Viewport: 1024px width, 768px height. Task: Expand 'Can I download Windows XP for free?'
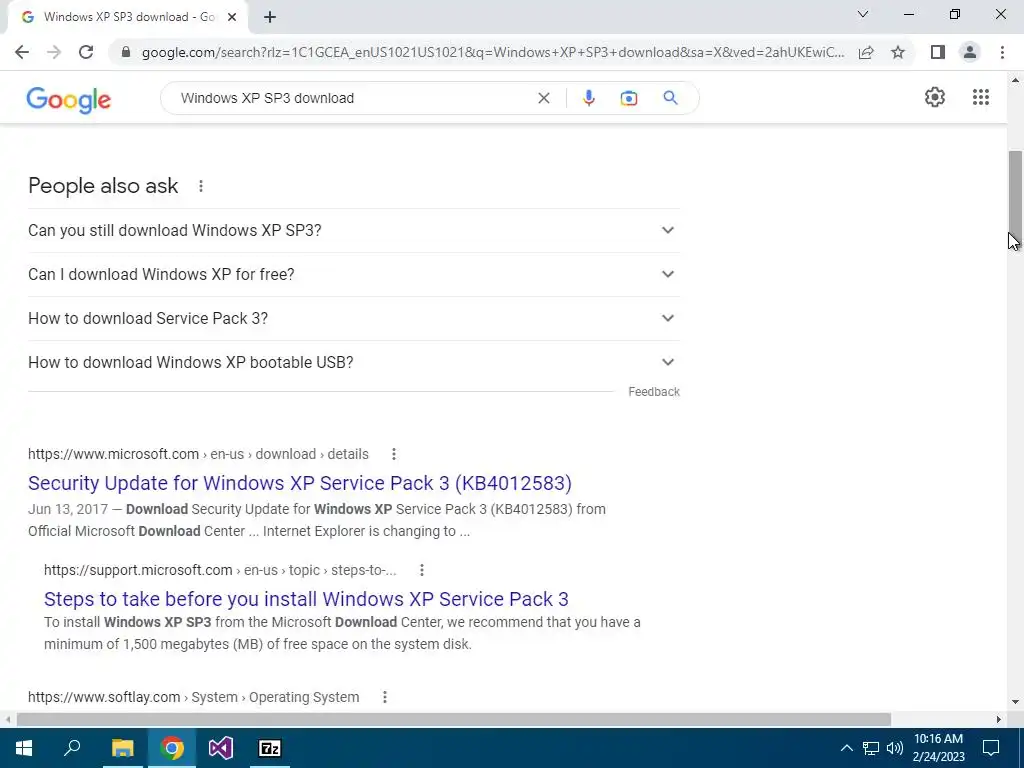pyautogui.click(x=354, y=274)
